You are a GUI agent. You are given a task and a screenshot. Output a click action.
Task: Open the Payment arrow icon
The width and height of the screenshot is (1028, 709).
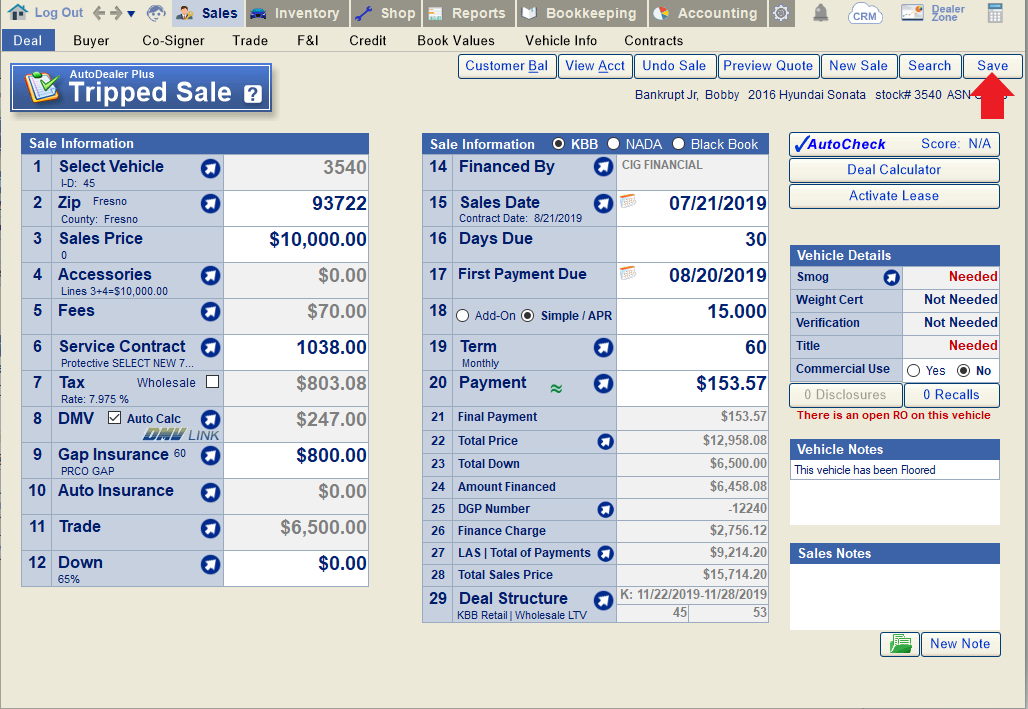pyautogui.click(x=603, y=384)
